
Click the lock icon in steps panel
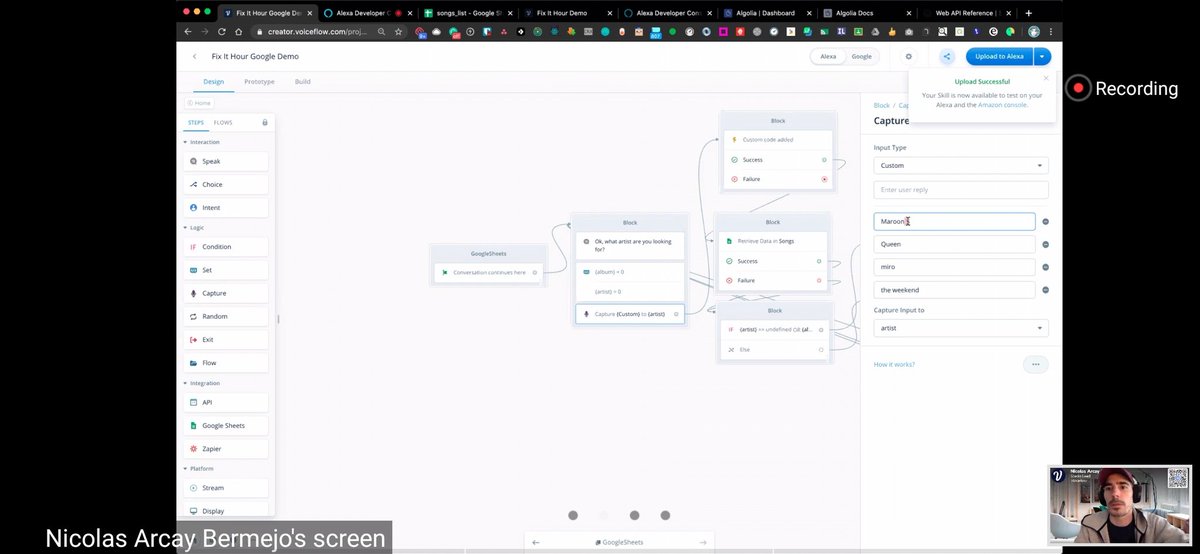click(x=264, y=122)
